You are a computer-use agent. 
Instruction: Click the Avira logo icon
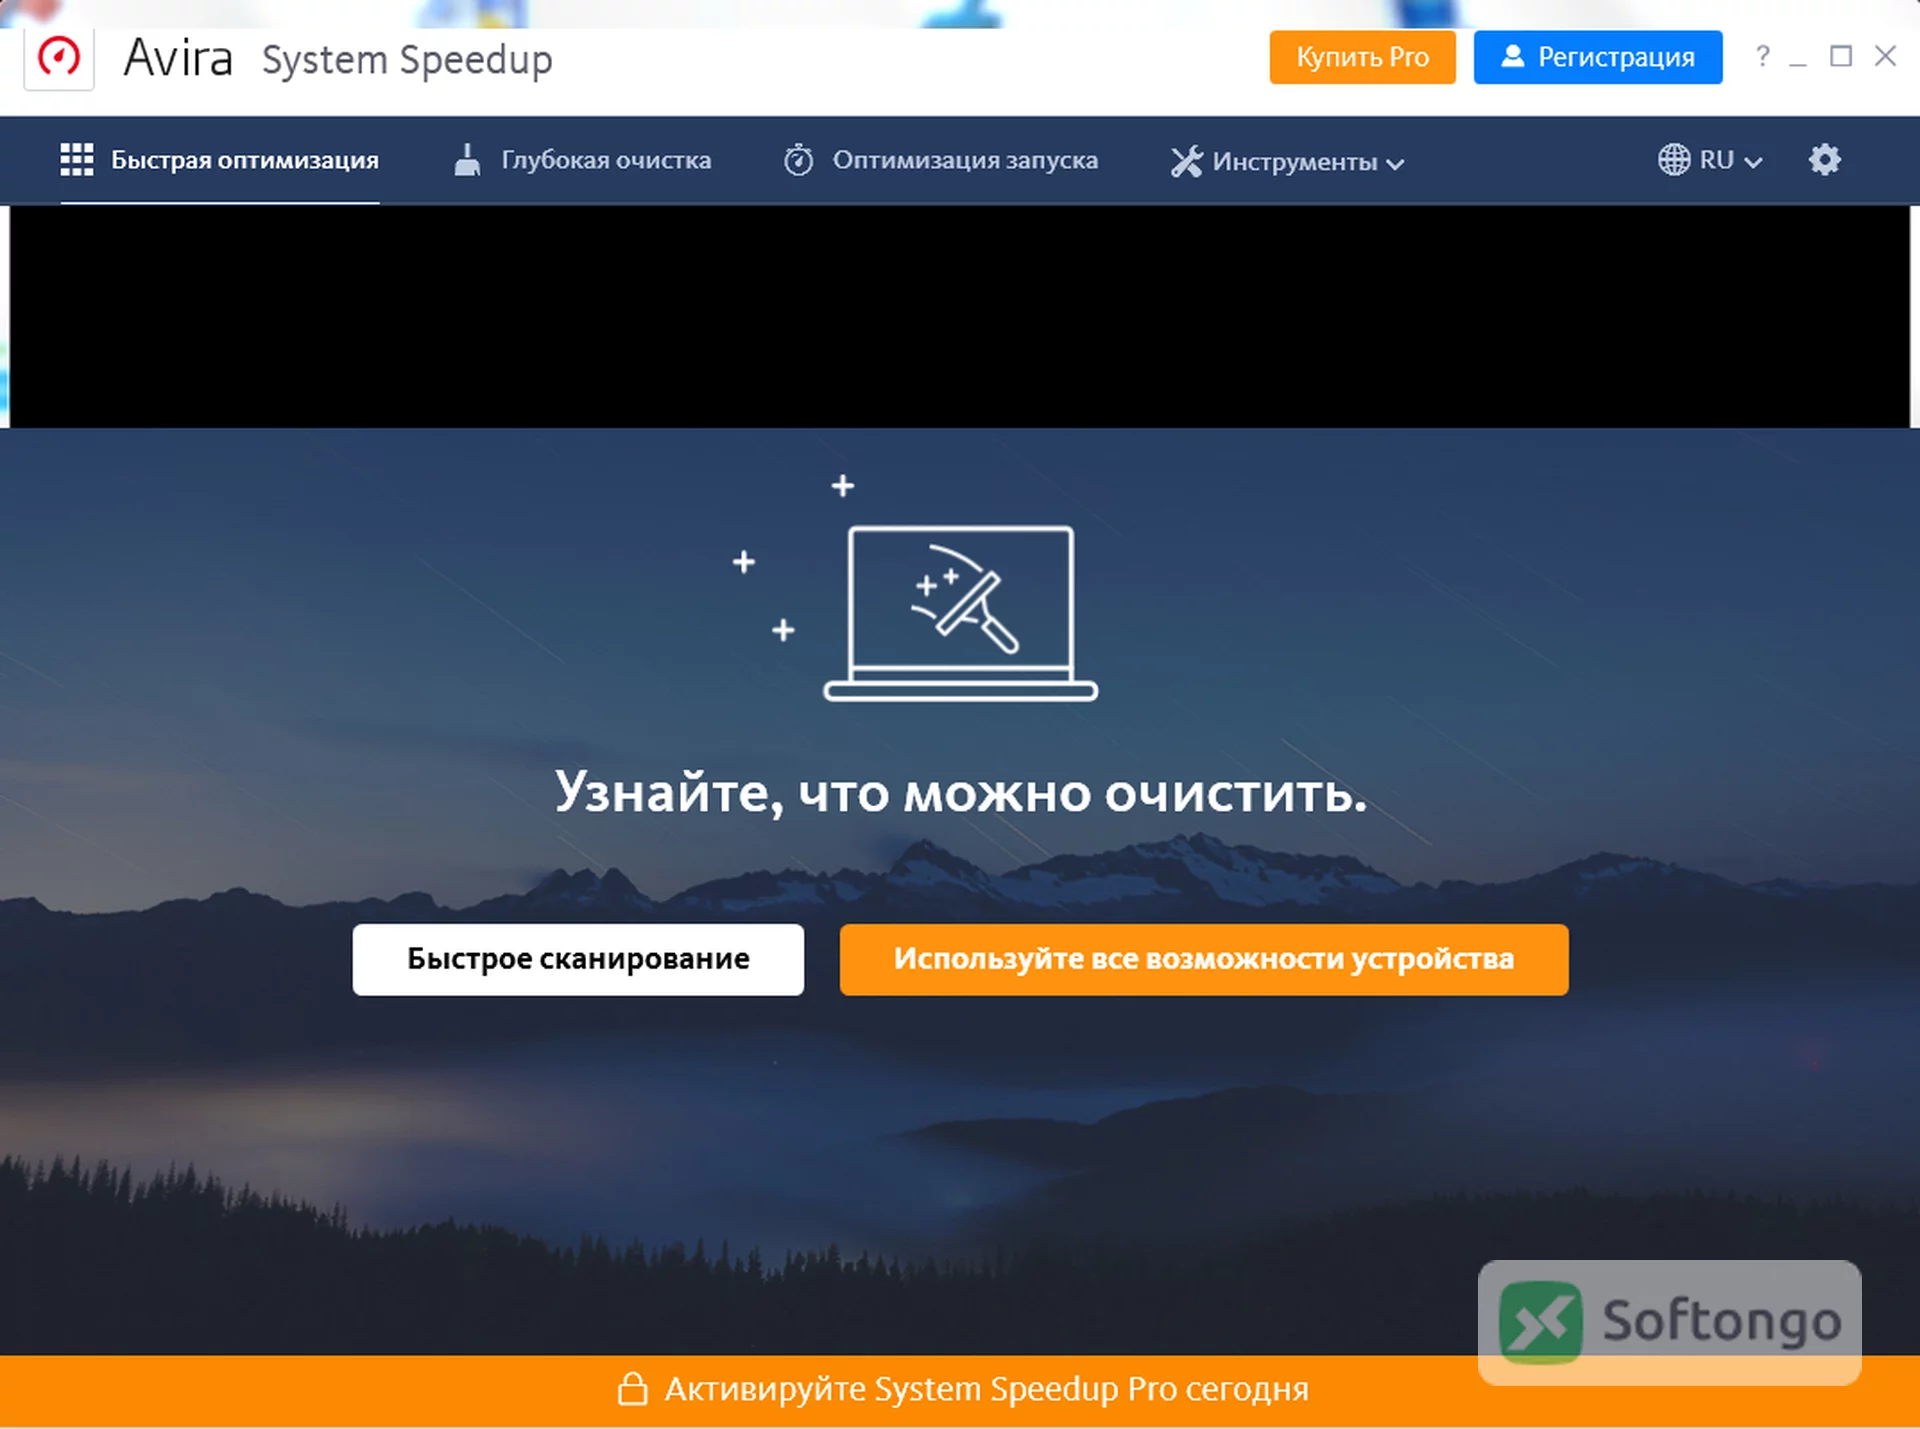pyautogui.click(x=59, y=57)
